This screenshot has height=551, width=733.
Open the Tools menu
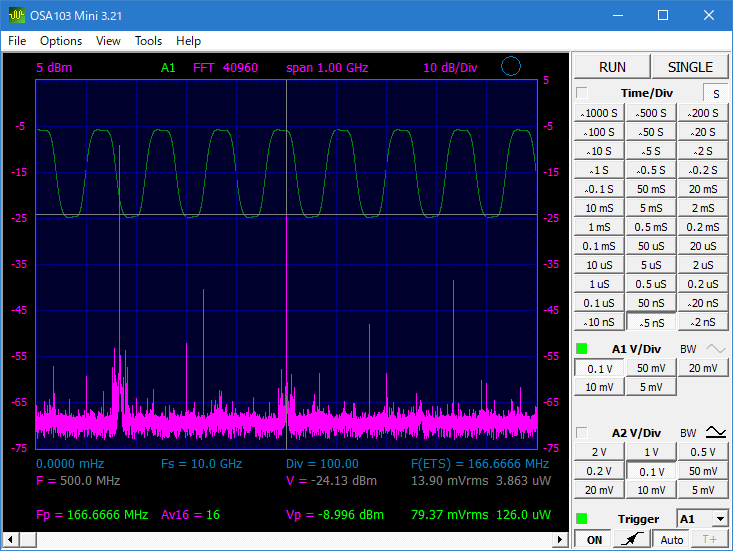coord(149,41)
